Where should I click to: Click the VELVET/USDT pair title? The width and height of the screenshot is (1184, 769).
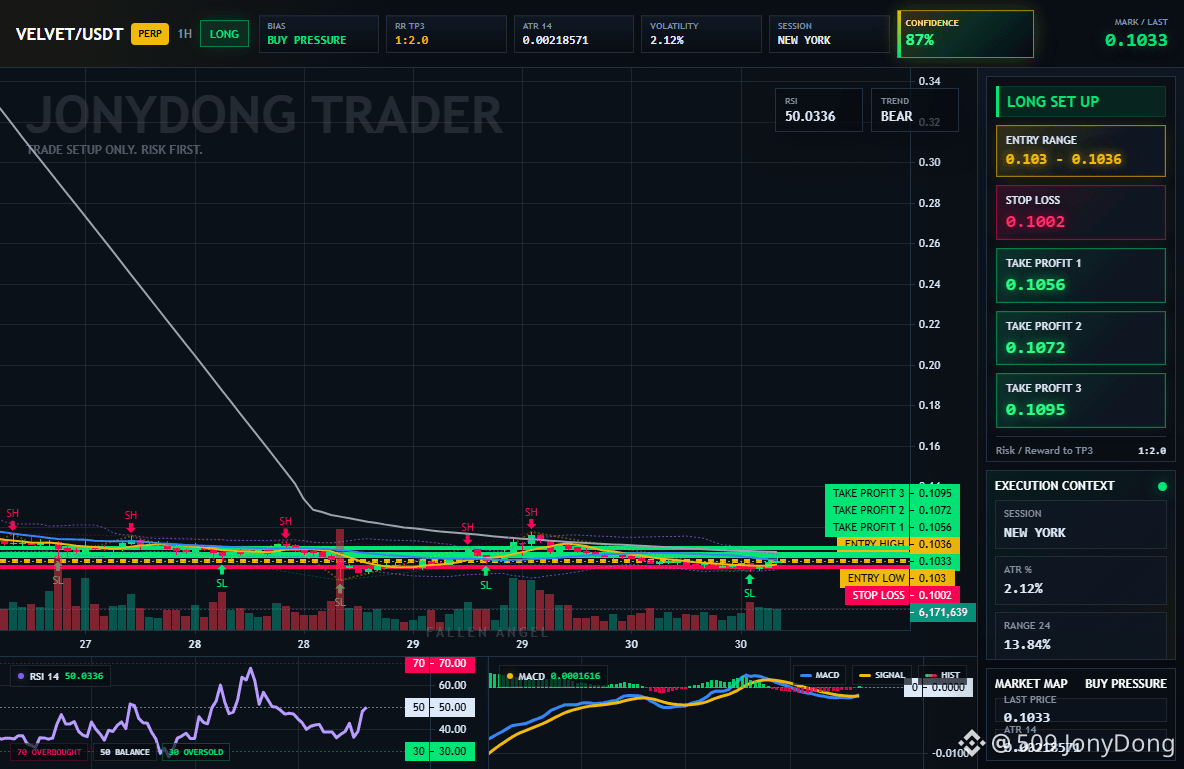[69, 34]
